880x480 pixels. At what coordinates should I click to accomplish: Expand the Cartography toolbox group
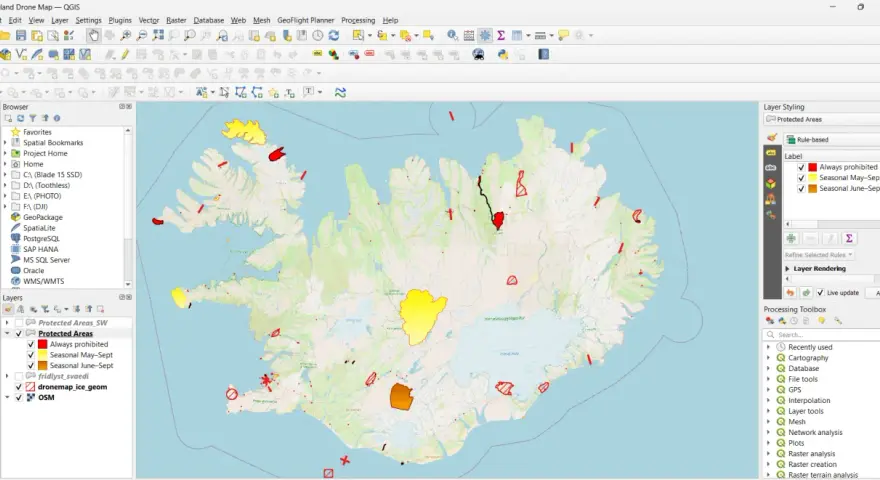coord(768,358)
